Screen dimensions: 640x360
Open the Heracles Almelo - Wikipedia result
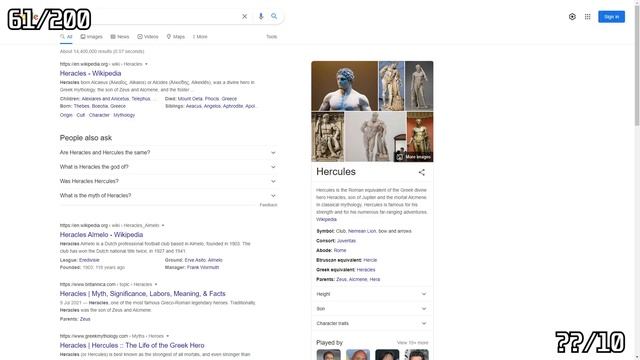[101, 235]
